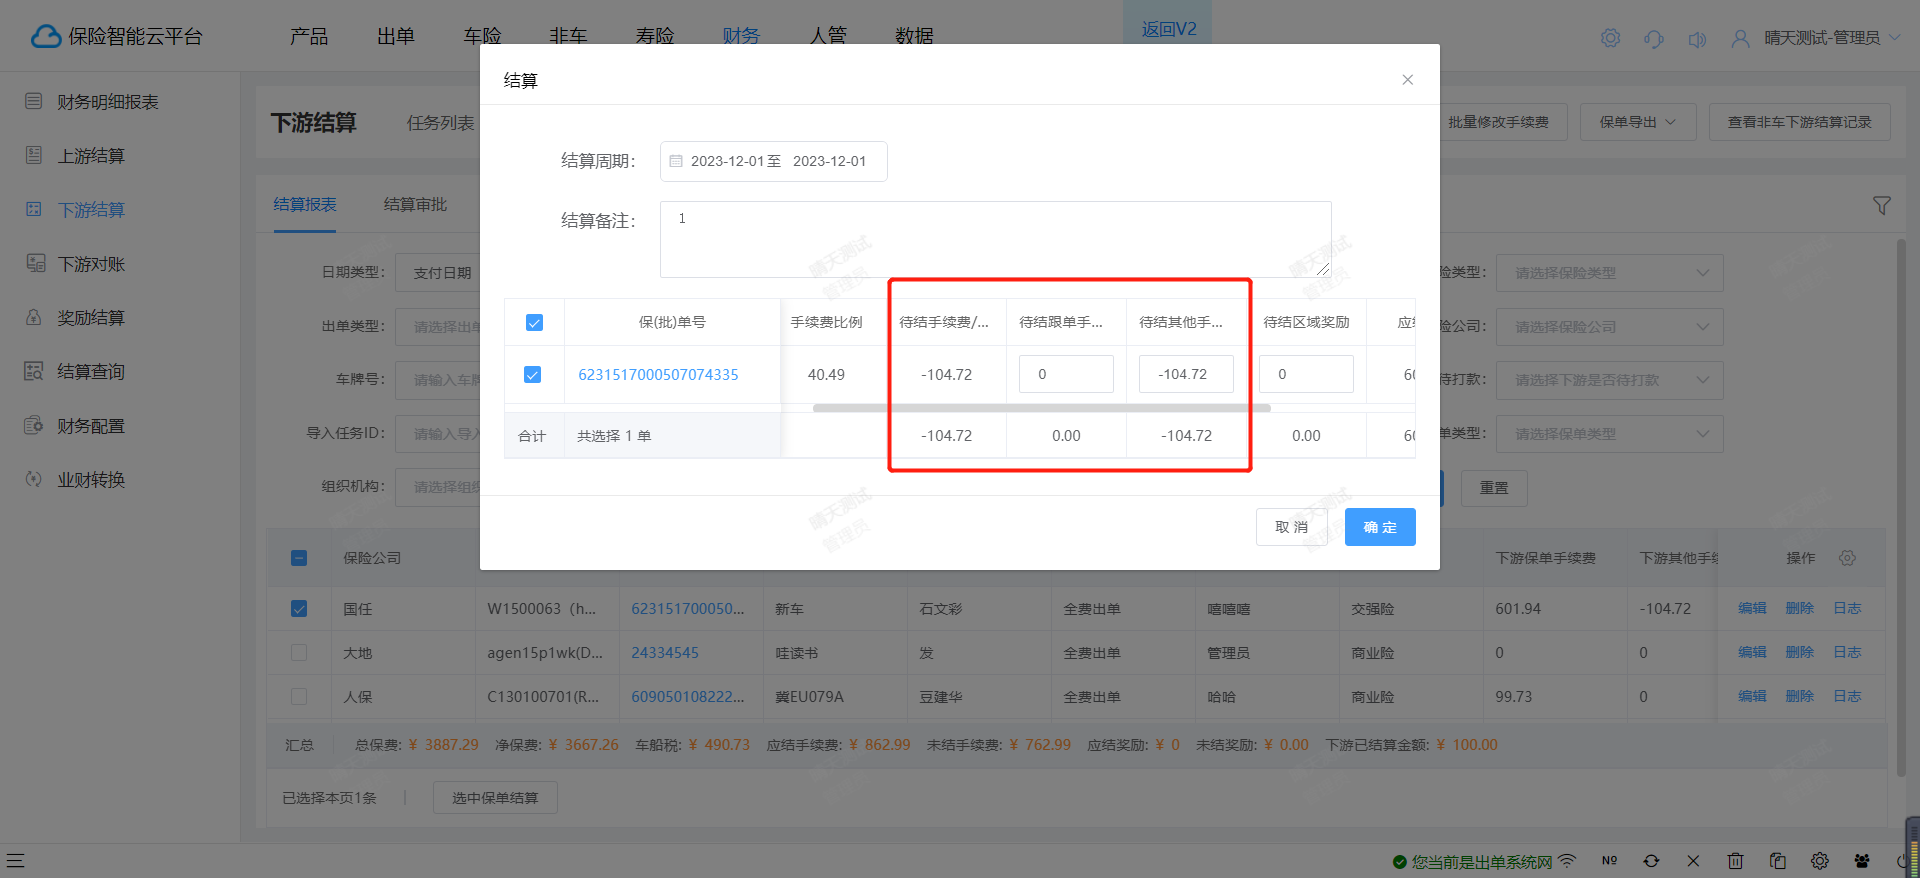The height and width of the screenshot is (878, 1920).
Task: Click the copy pages icon in status bar
Action: tap(1778, 860)
